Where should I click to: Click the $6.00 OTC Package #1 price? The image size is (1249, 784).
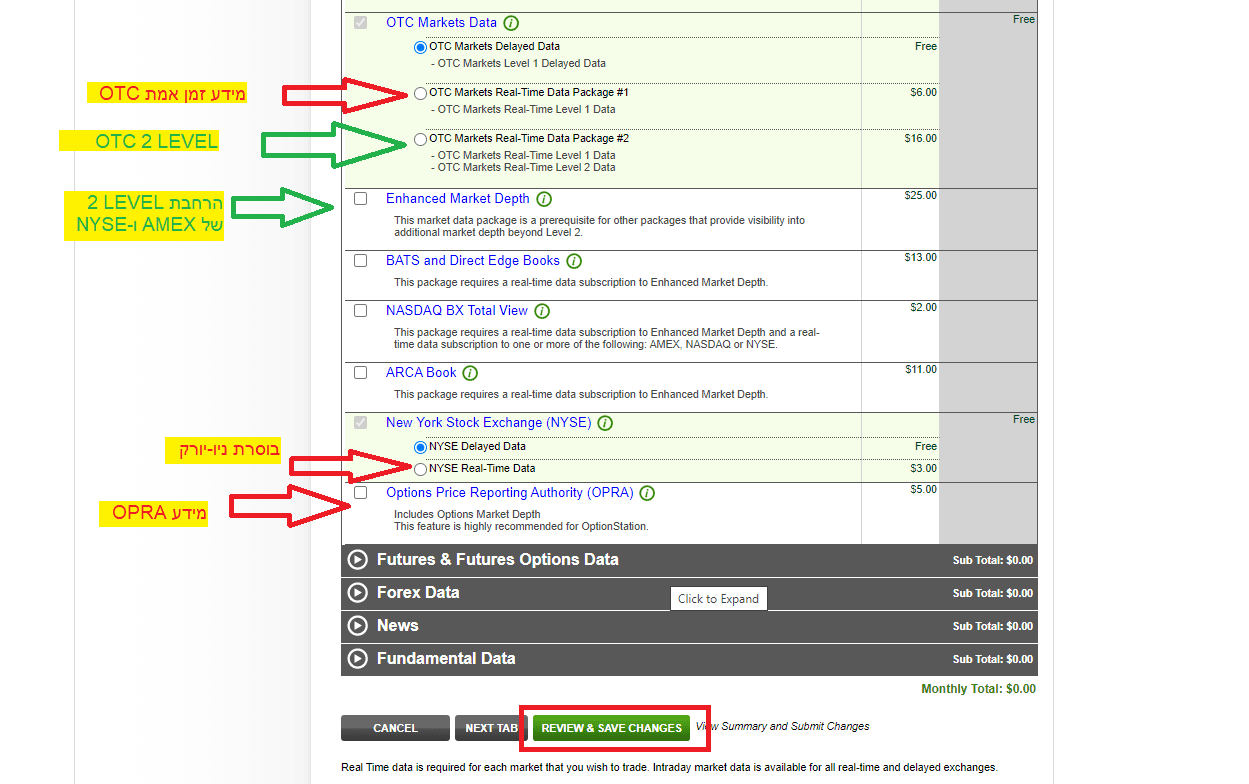pyautogui.click(x=924, y=93)
